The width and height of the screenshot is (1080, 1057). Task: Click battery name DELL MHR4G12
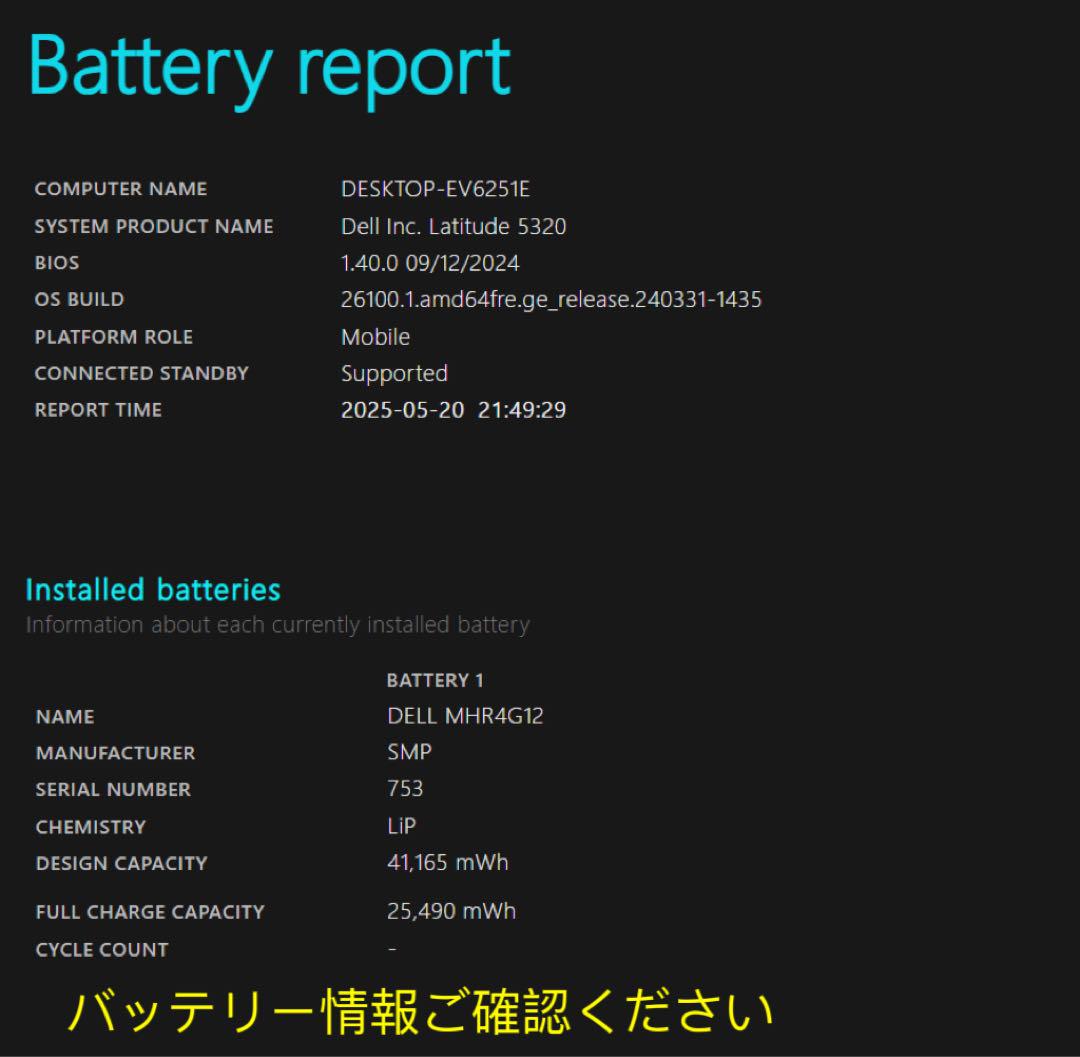465,716
